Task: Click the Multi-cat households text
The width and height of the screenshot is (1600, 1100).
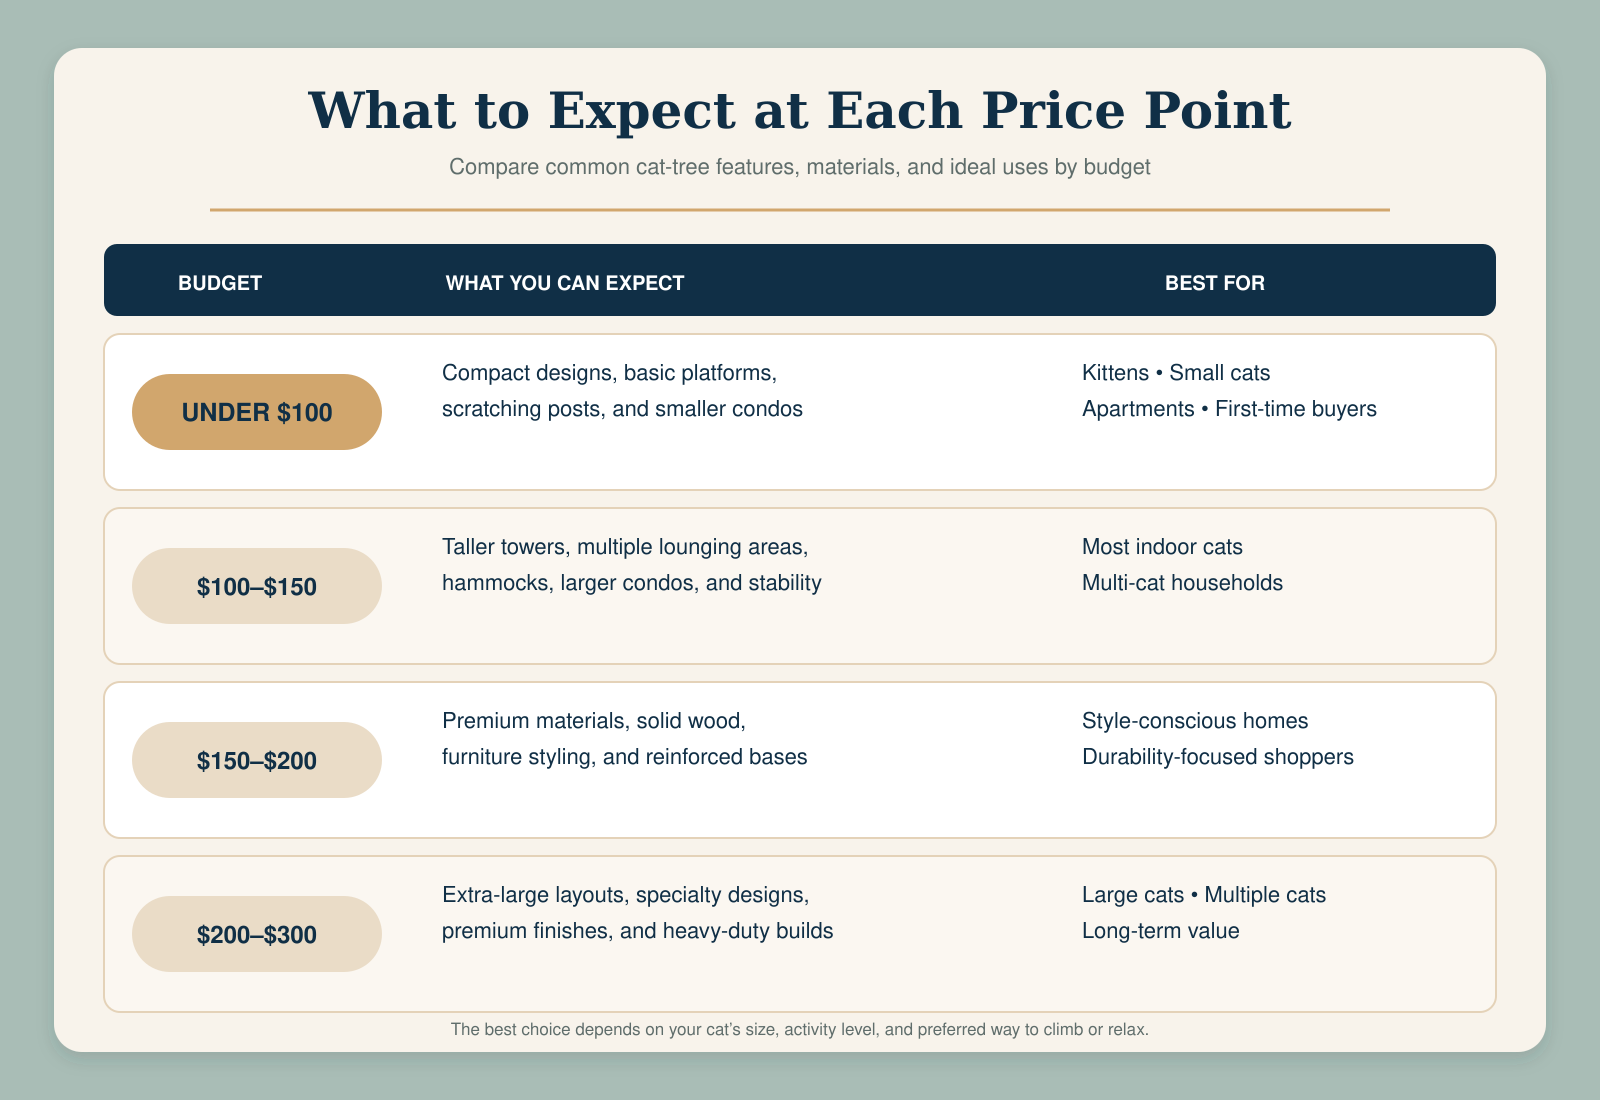Action: point(1182,583)
